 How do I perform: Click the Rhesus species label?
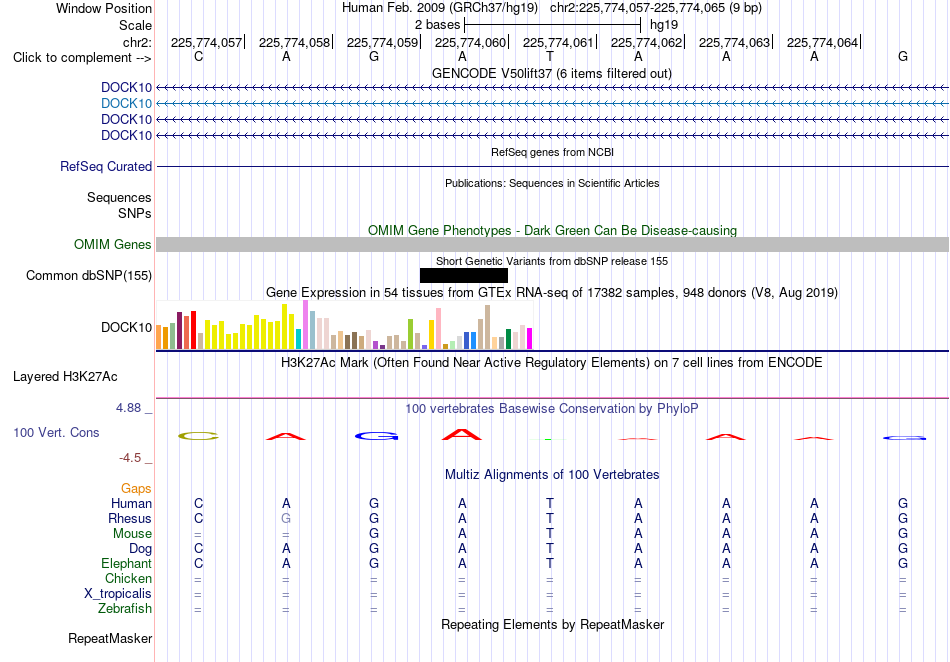click(x=130, y=519)
